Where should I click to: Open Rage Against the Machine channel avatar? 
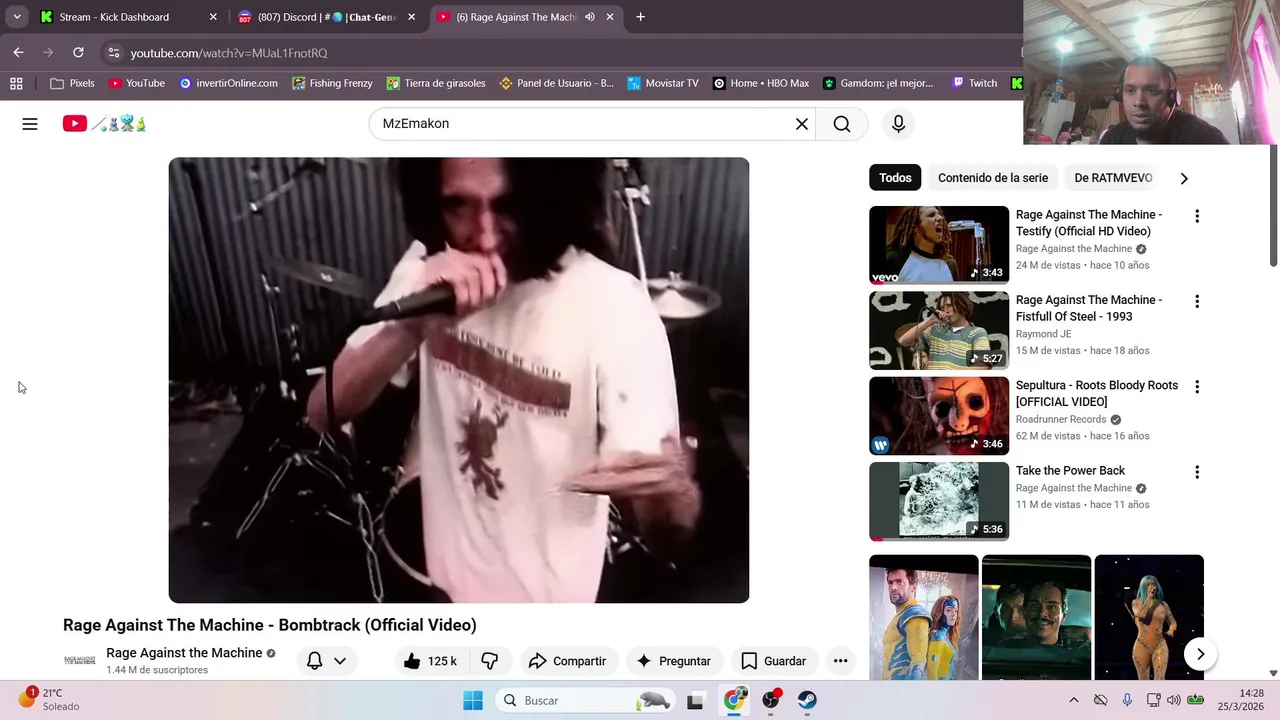tap(80, 660)
